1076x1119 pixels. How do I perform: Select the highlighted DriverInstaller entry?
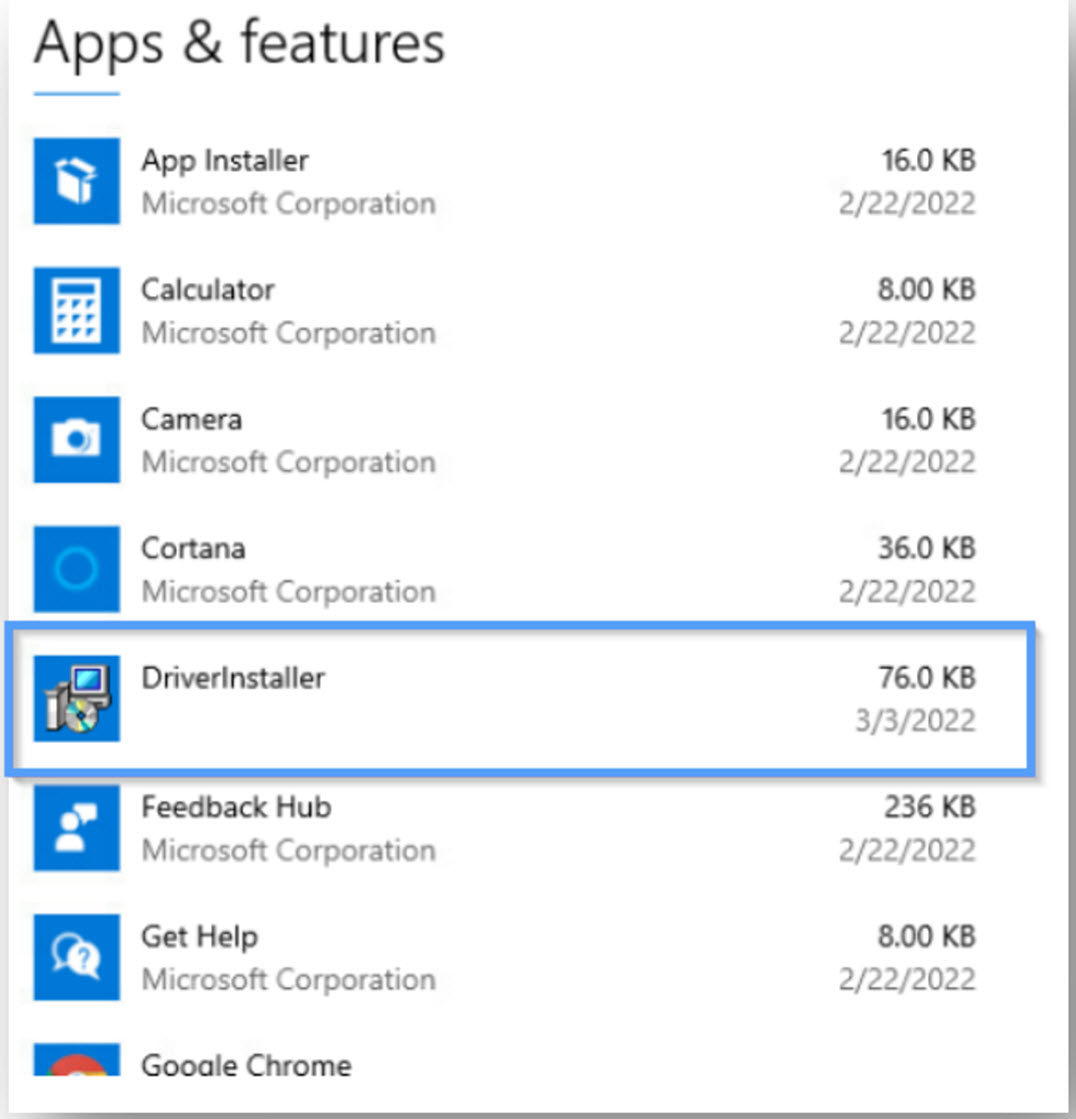tap(500, 698)
